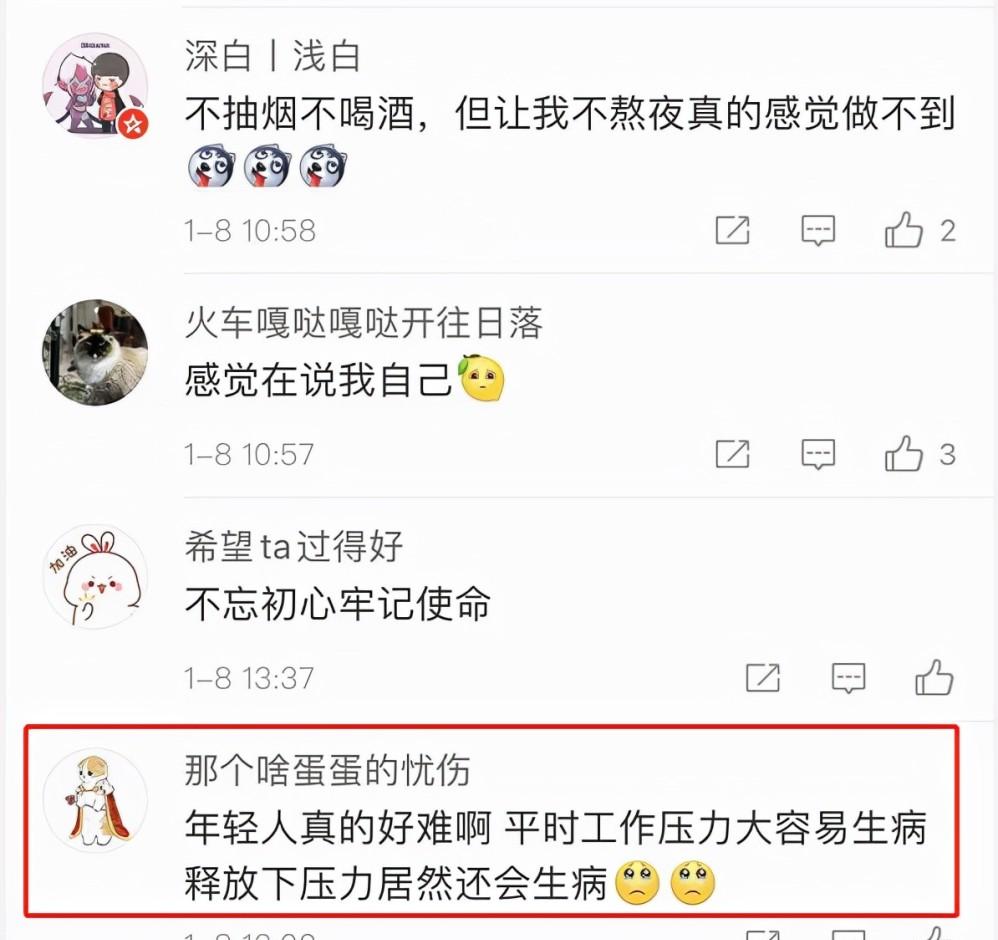Share the 感觉在说我自己 comment
Viewport: 998px width, 940px height.
733,454
